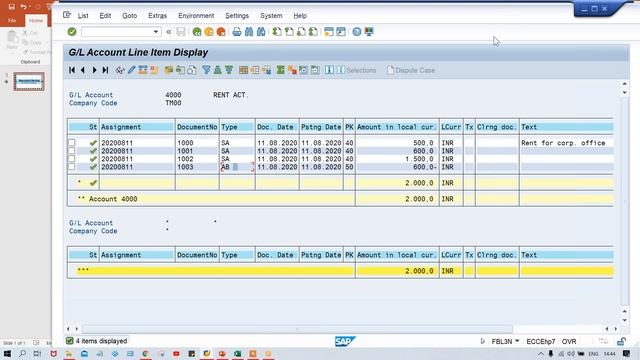The image size is (640, 360).
Task: Open the command field dropdown arrow
Action: (x=156, y=31)
